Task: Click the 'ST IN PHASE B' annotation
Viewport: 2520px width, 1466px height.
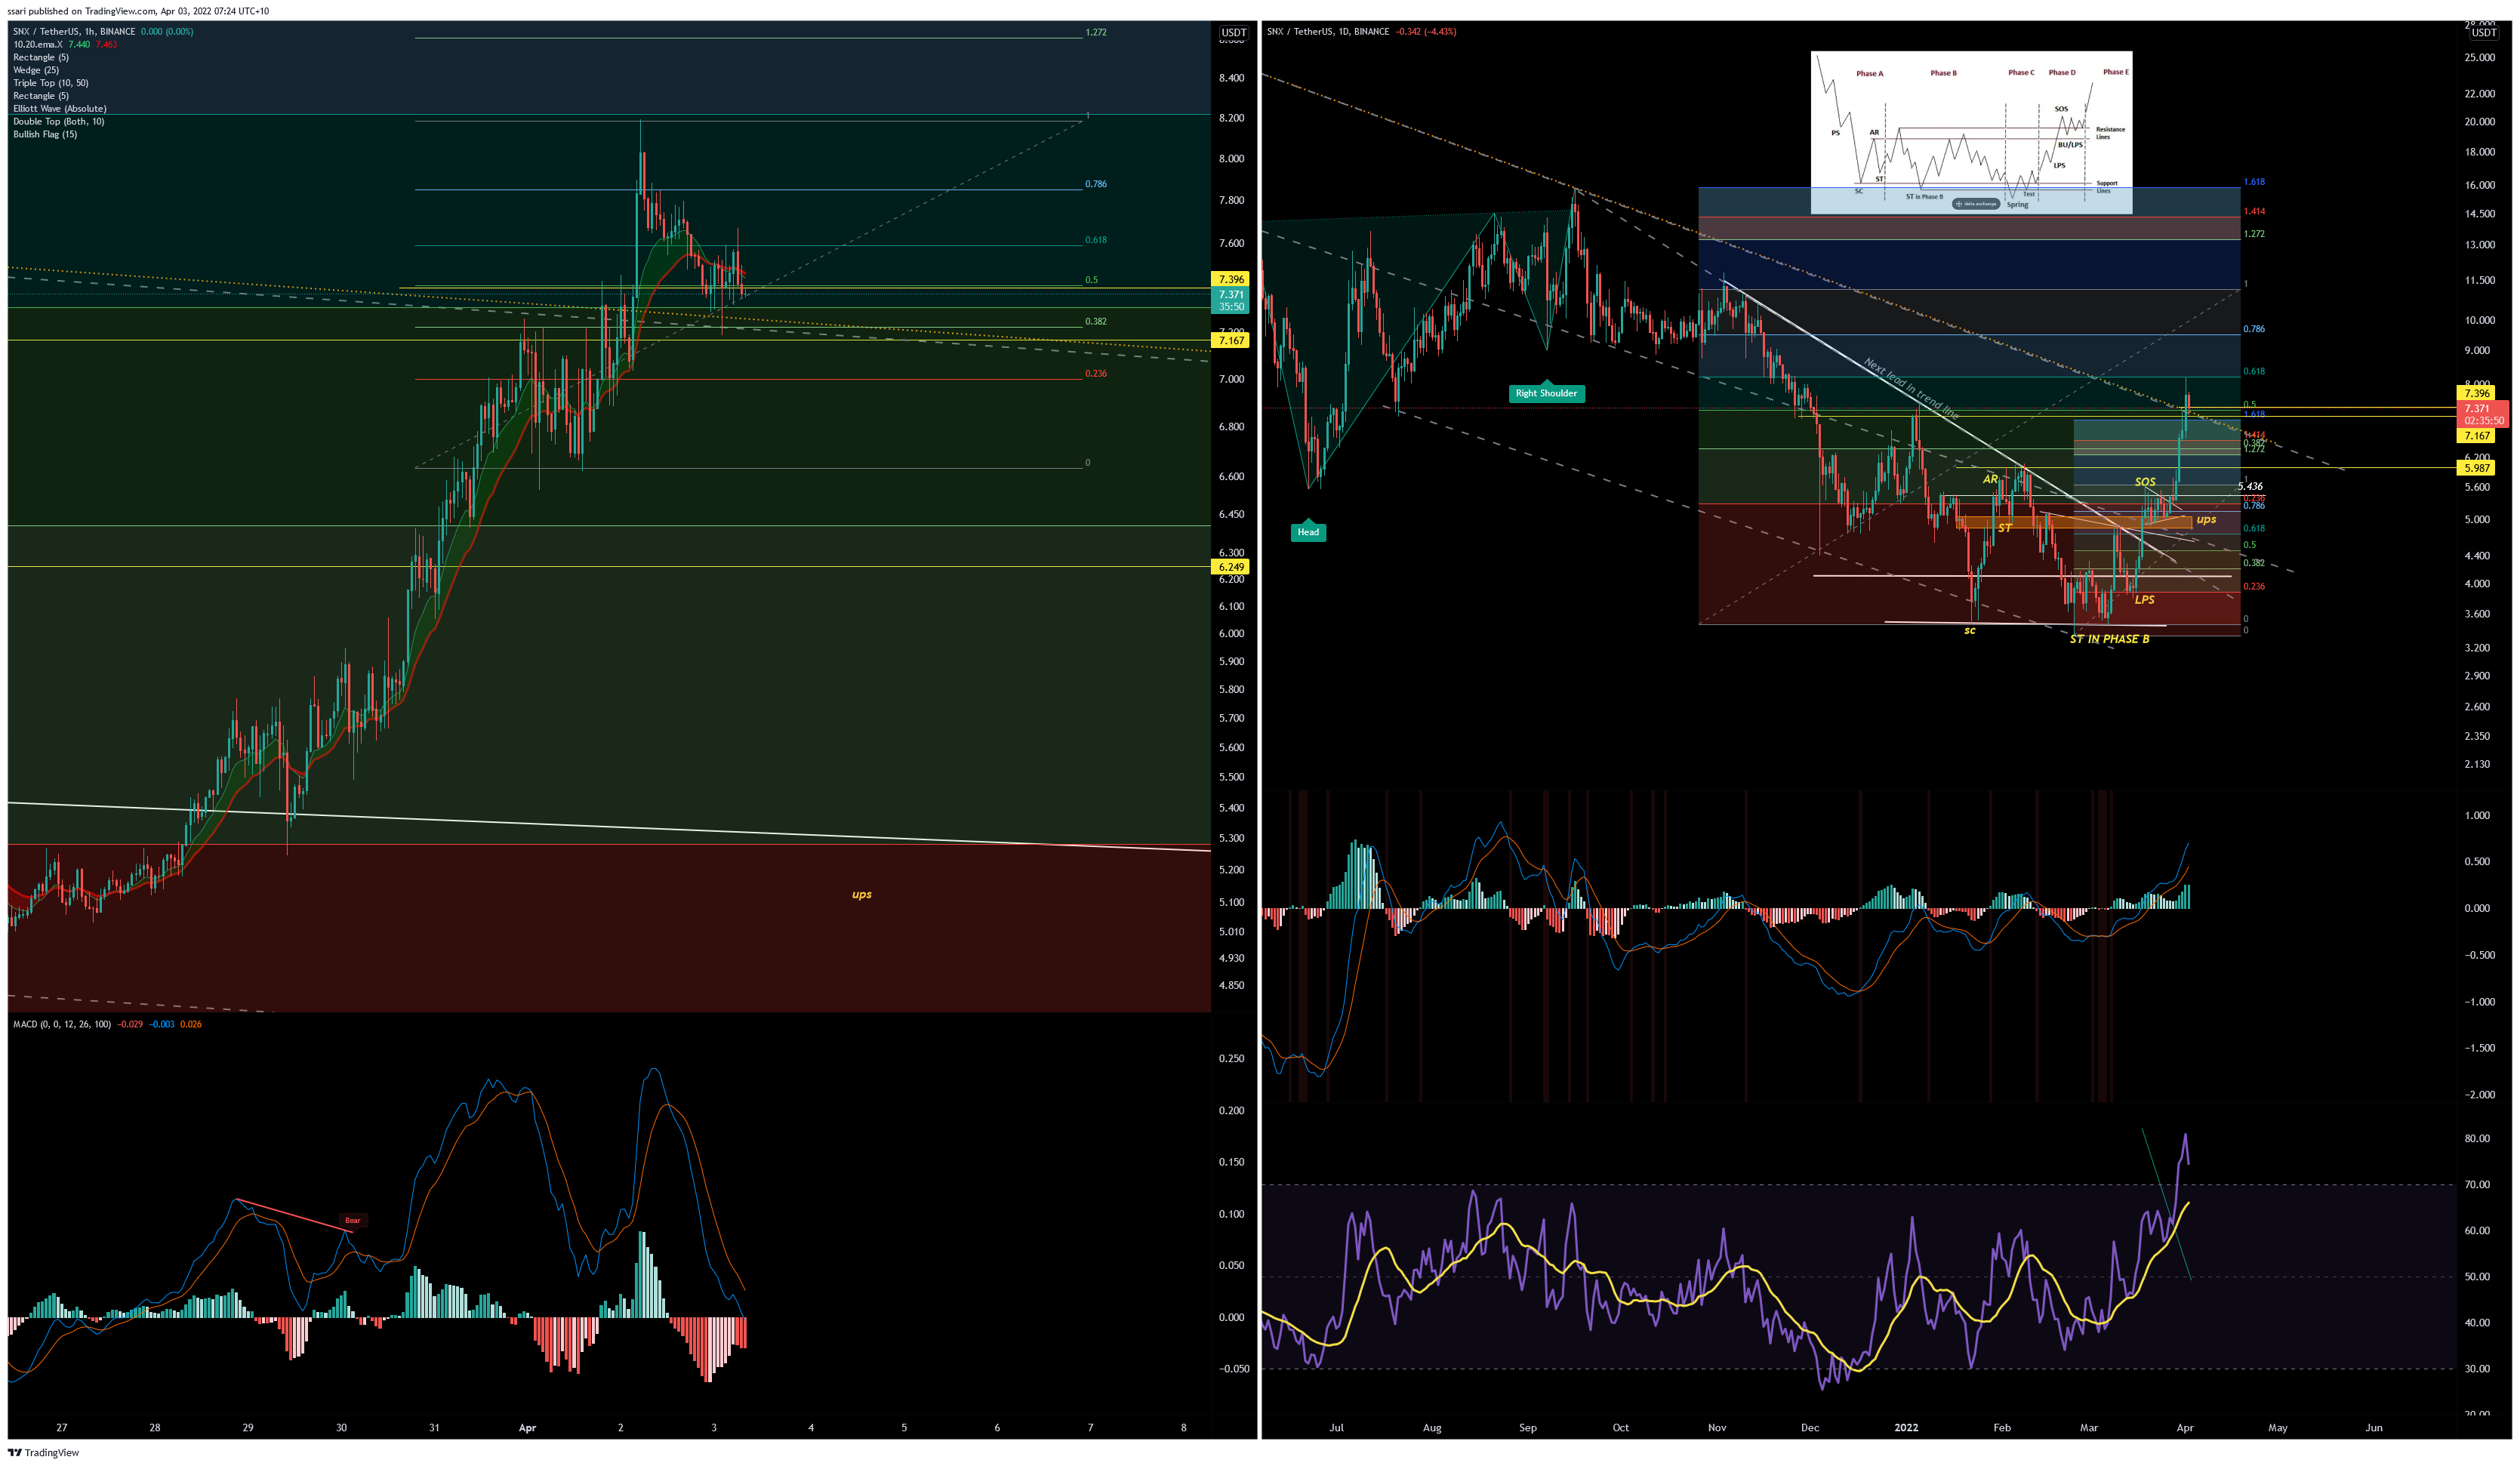Action: click(x=2109, y=639)
